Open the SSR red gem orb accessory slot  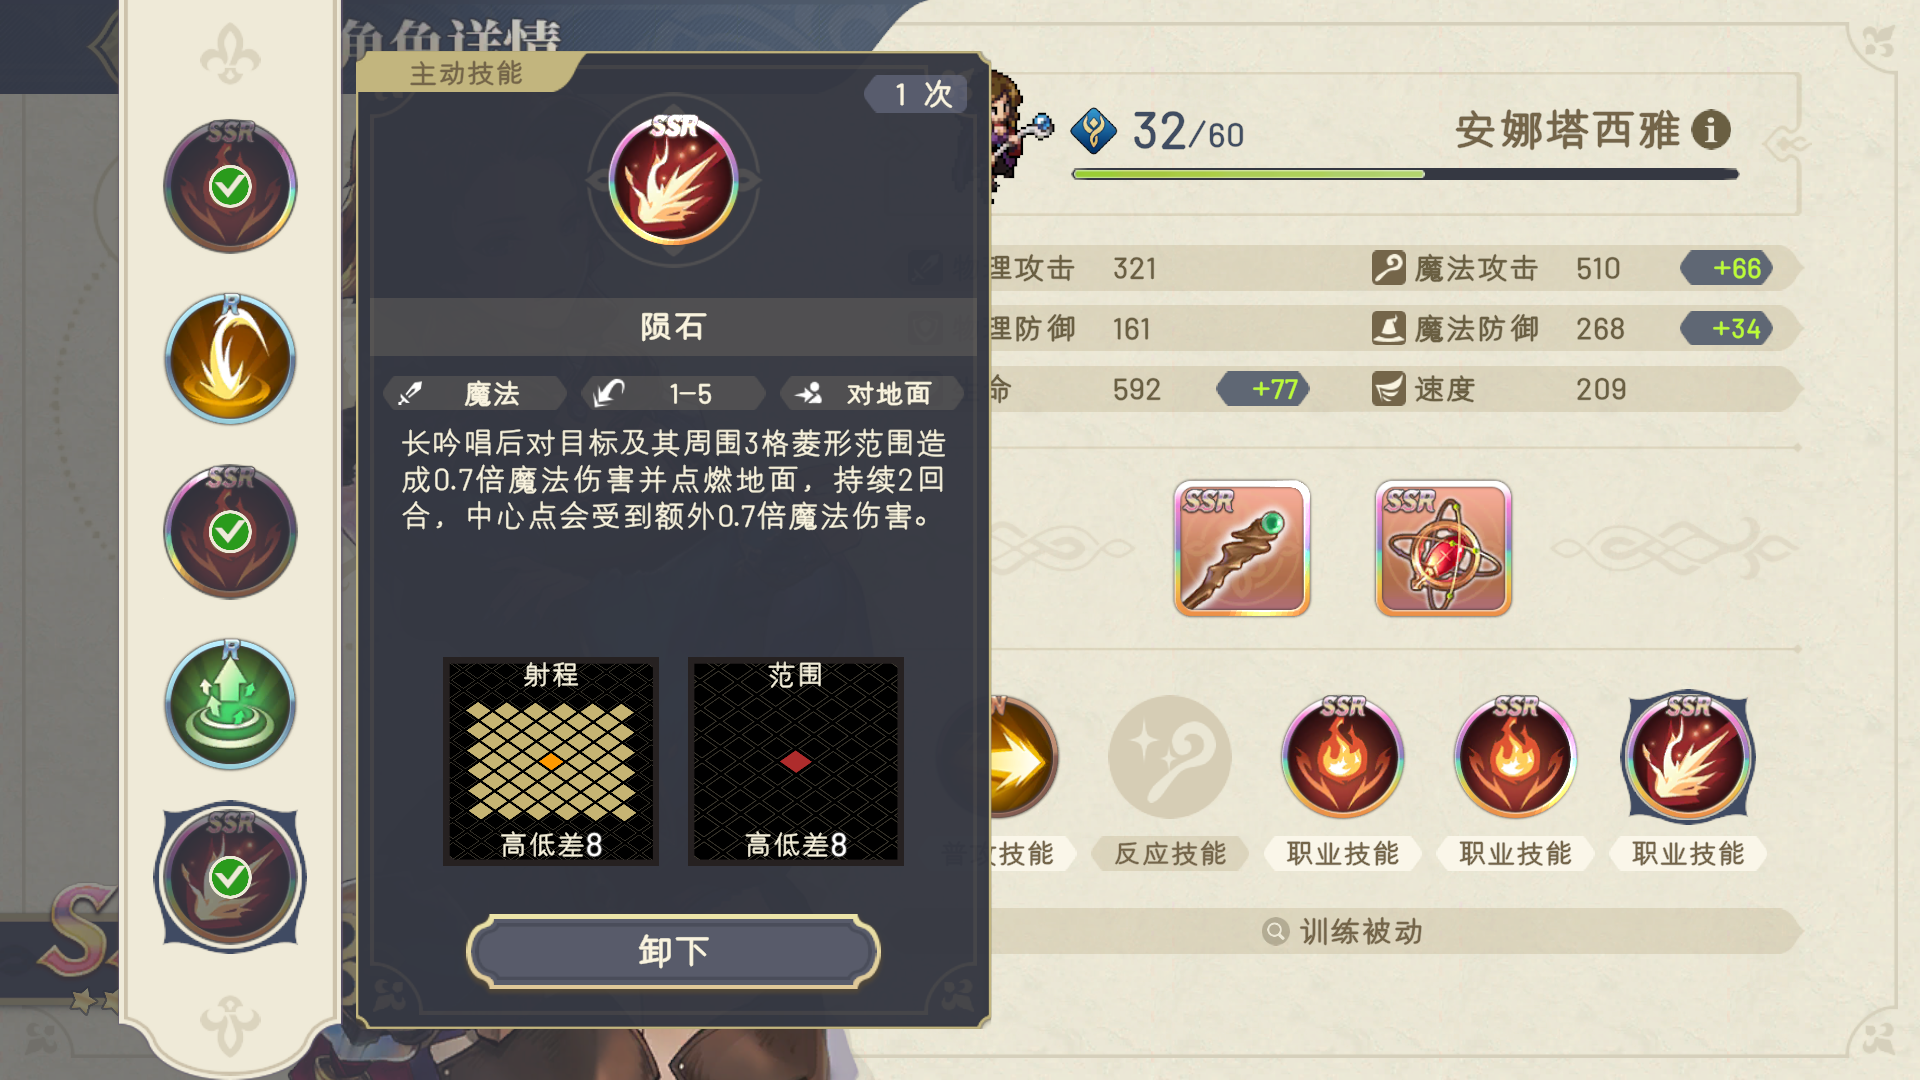[1443, 548]
